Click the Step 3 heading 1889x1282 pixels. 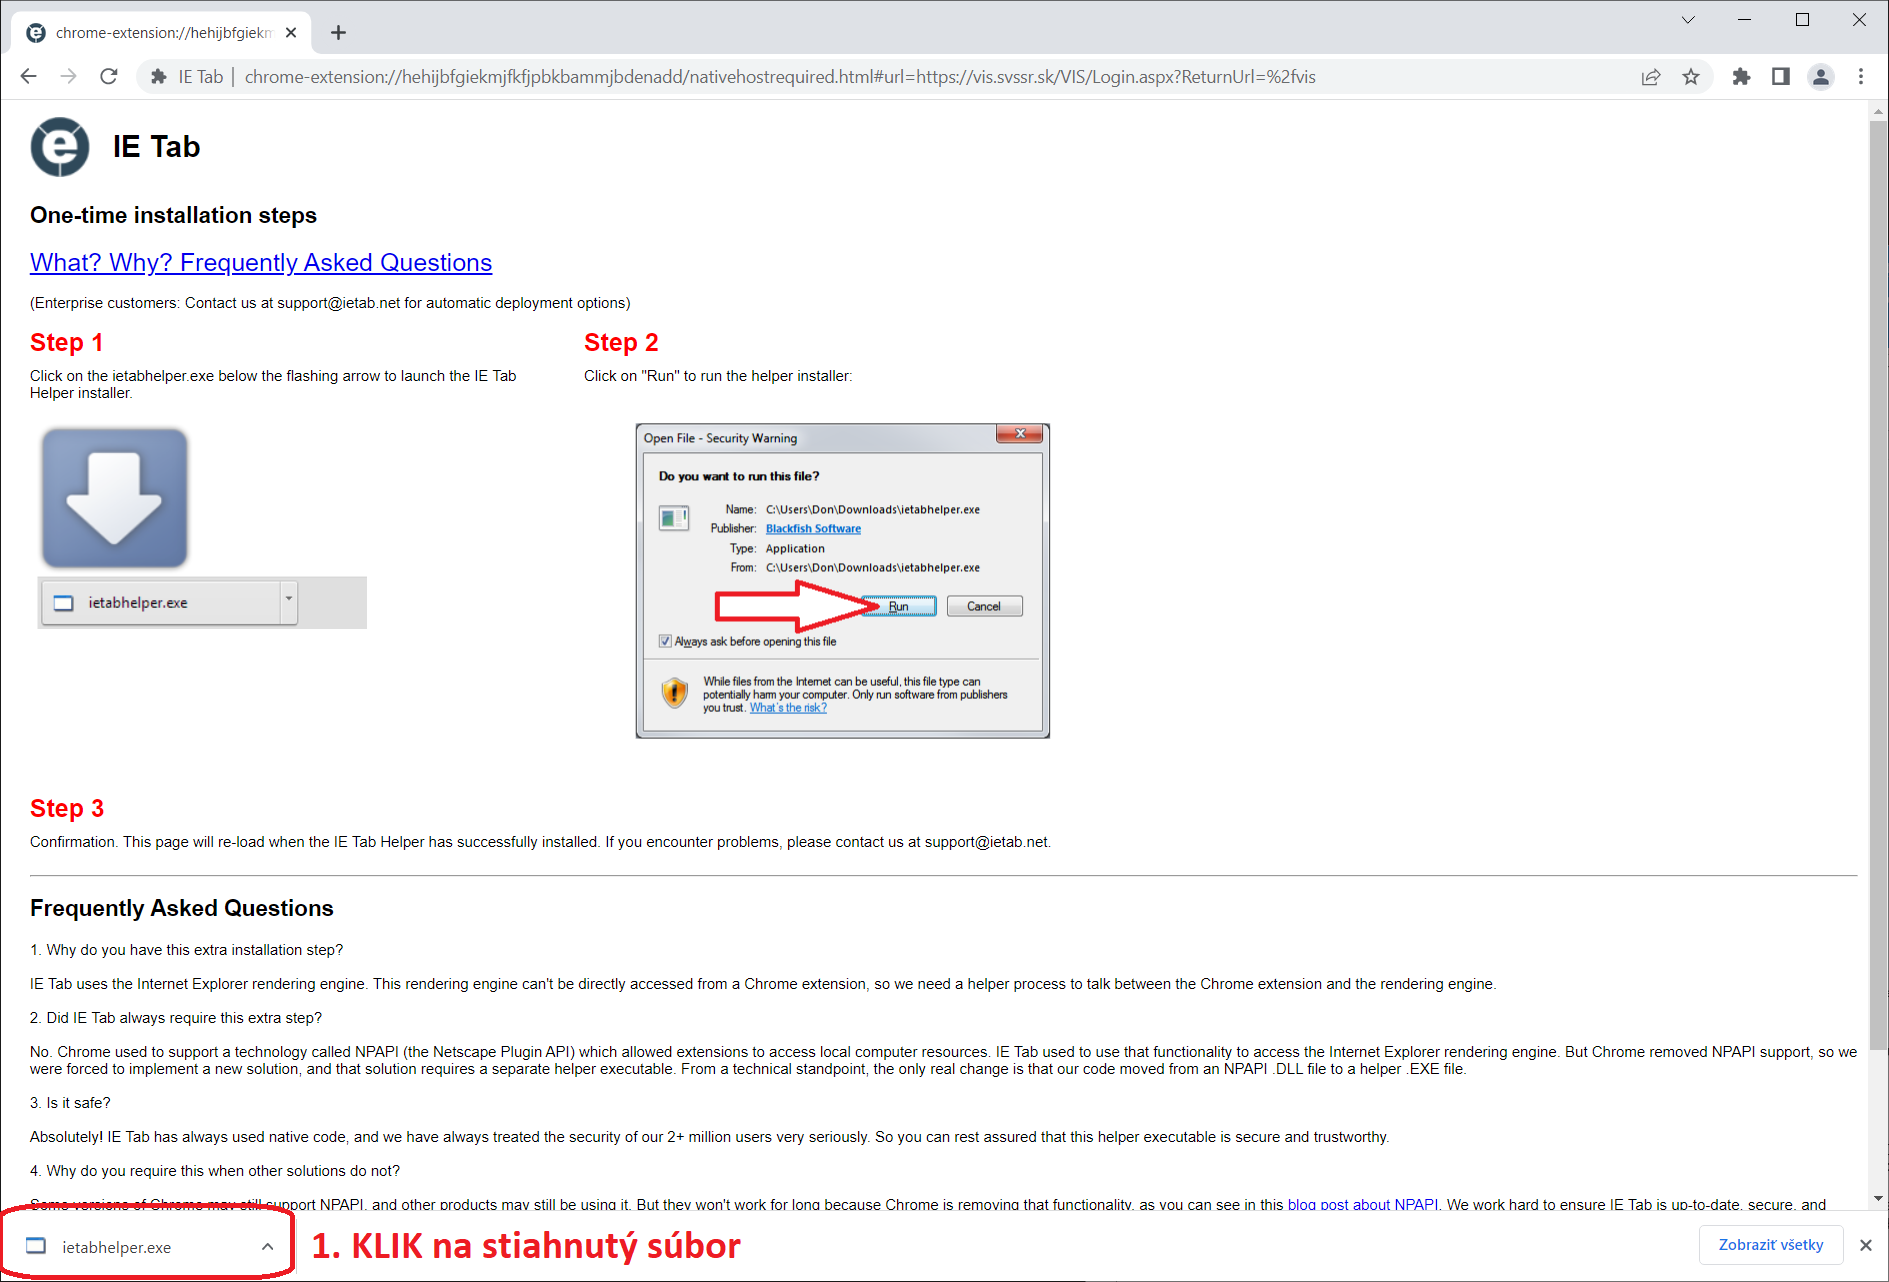tap(67, 808)
